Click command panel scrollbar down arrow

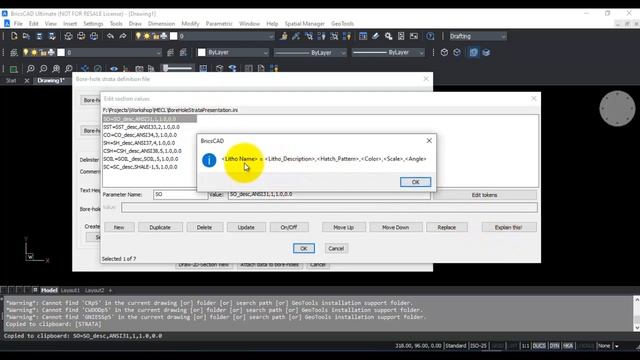coord(636,327)
